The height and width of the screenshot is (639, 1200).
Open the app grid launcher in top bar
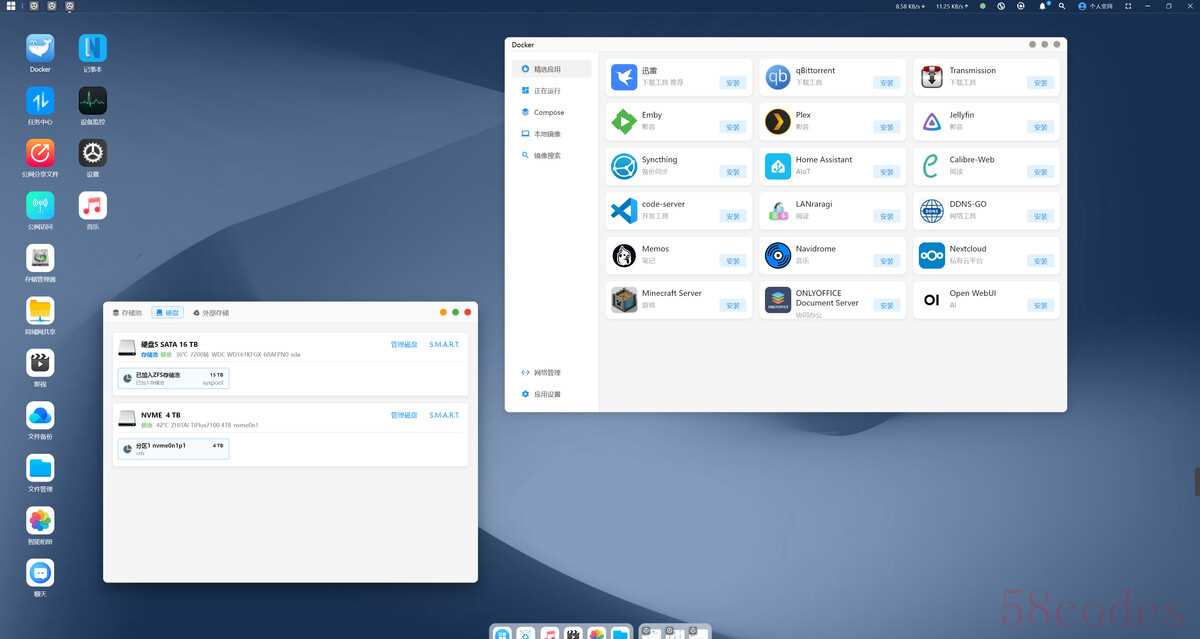pos(11,6)
